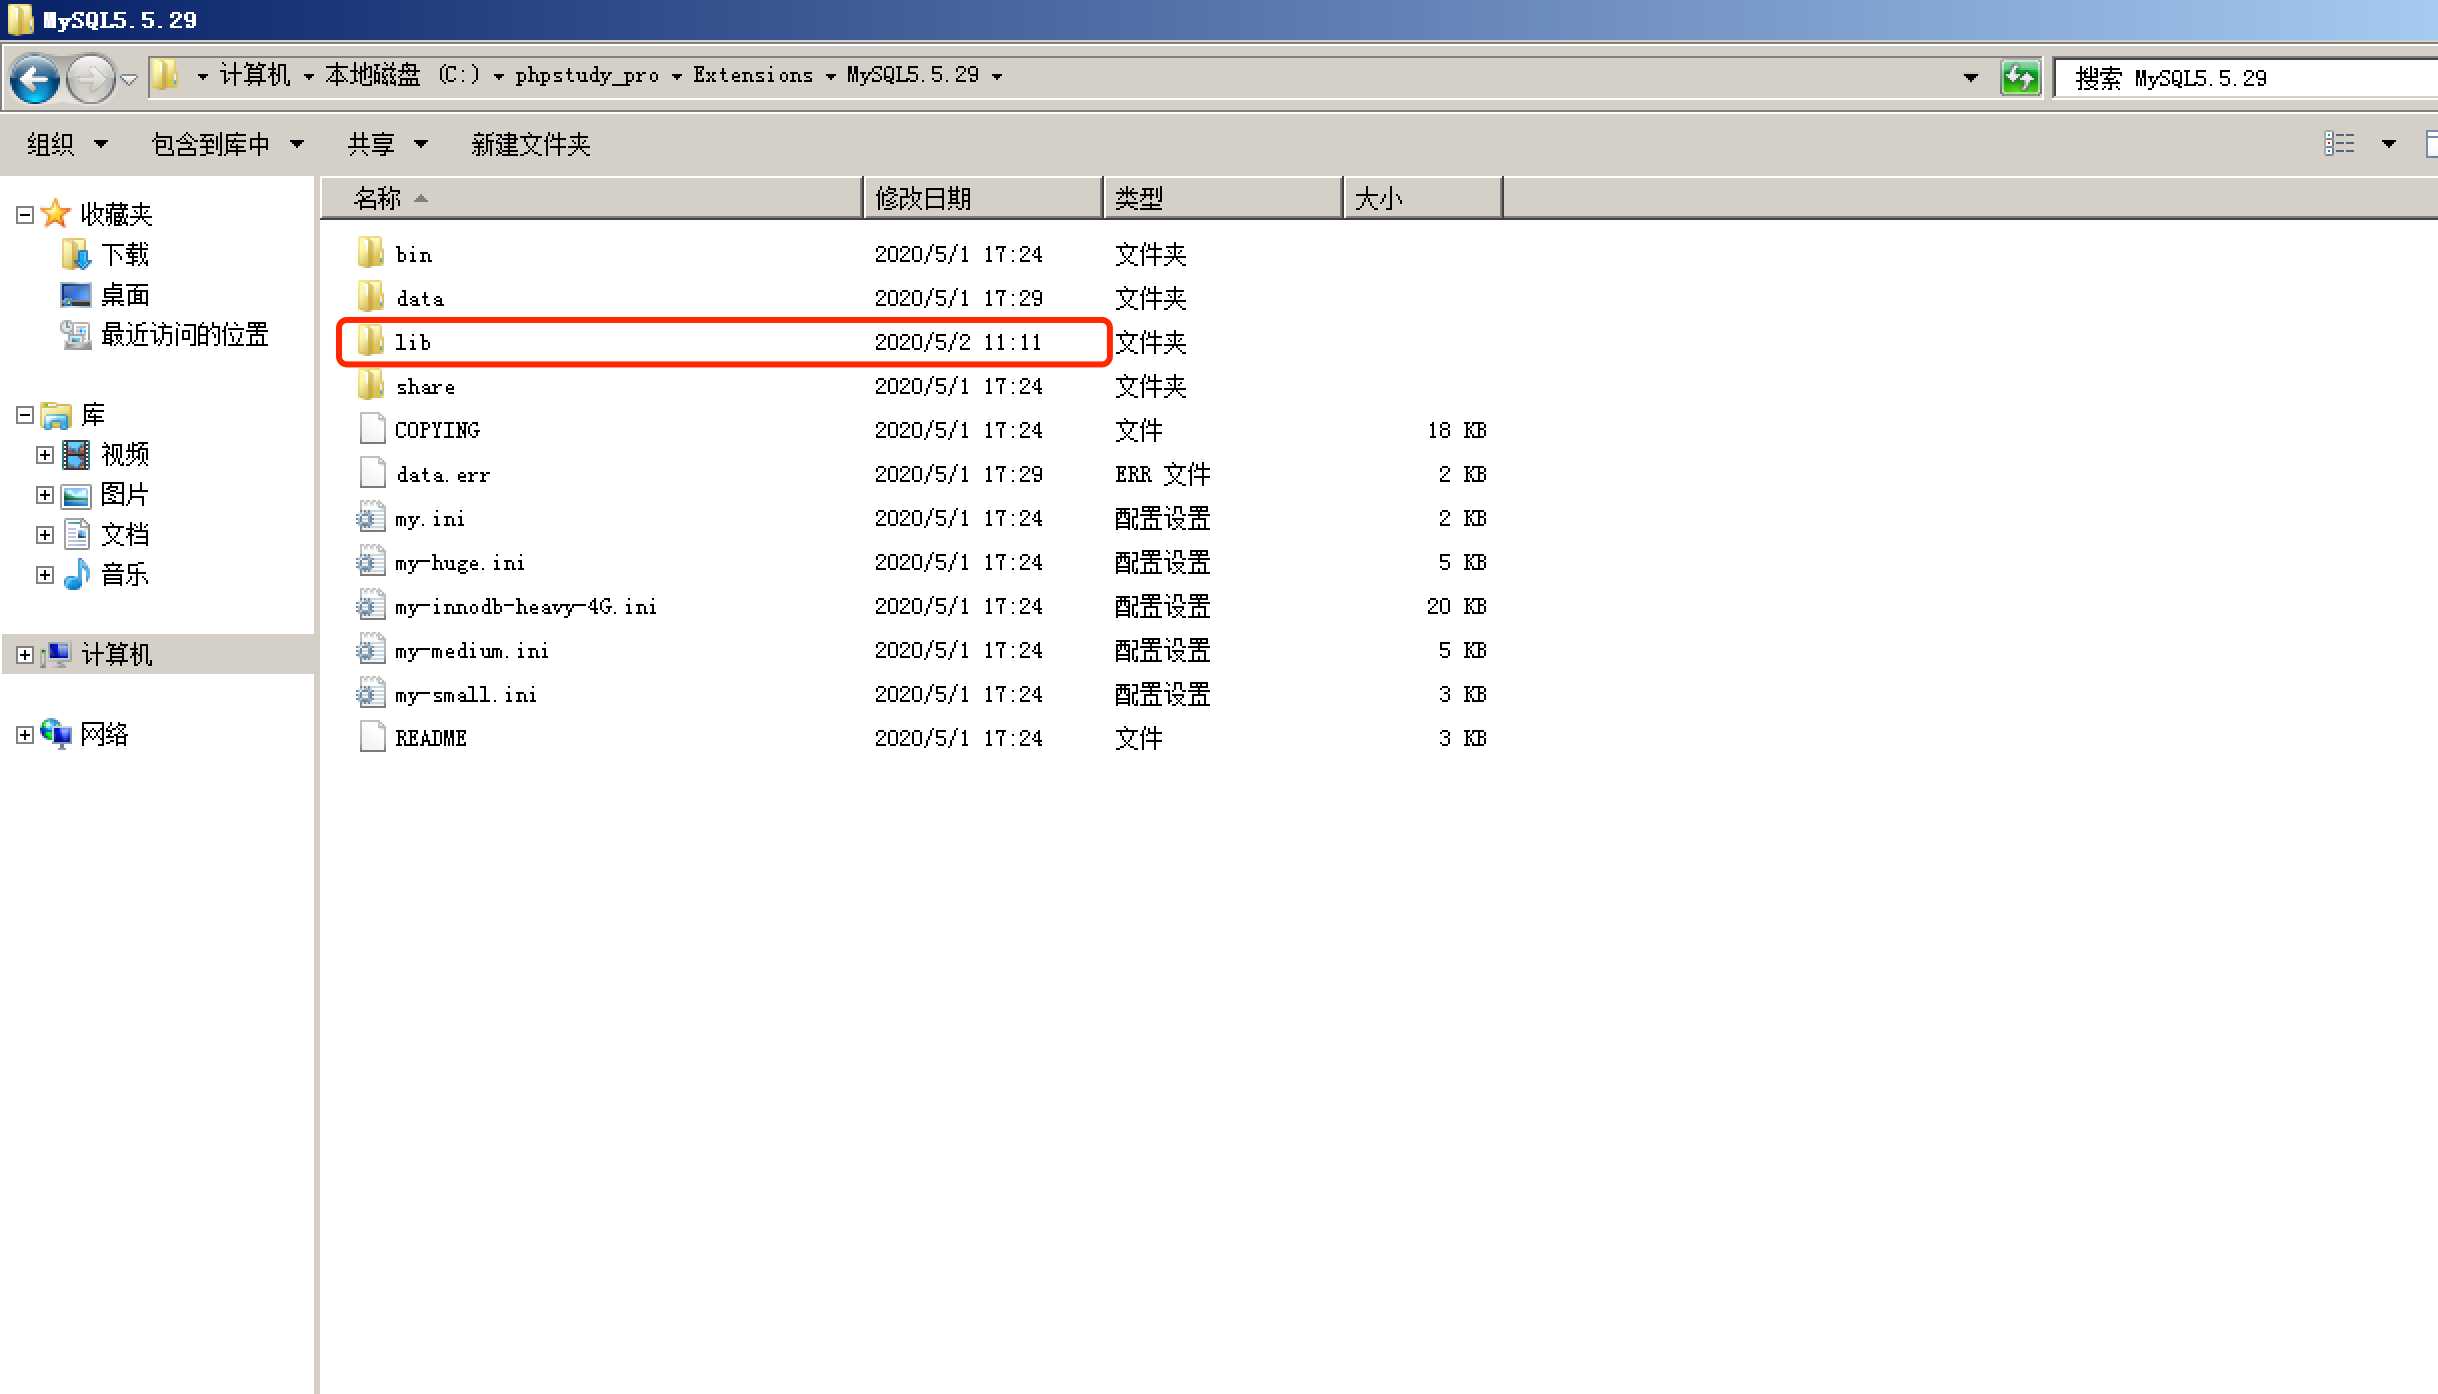The height and width of the screenshot is (1394, 2438).
Task: Expand the 网络 tree node
Action: click(x=25, y=734)
